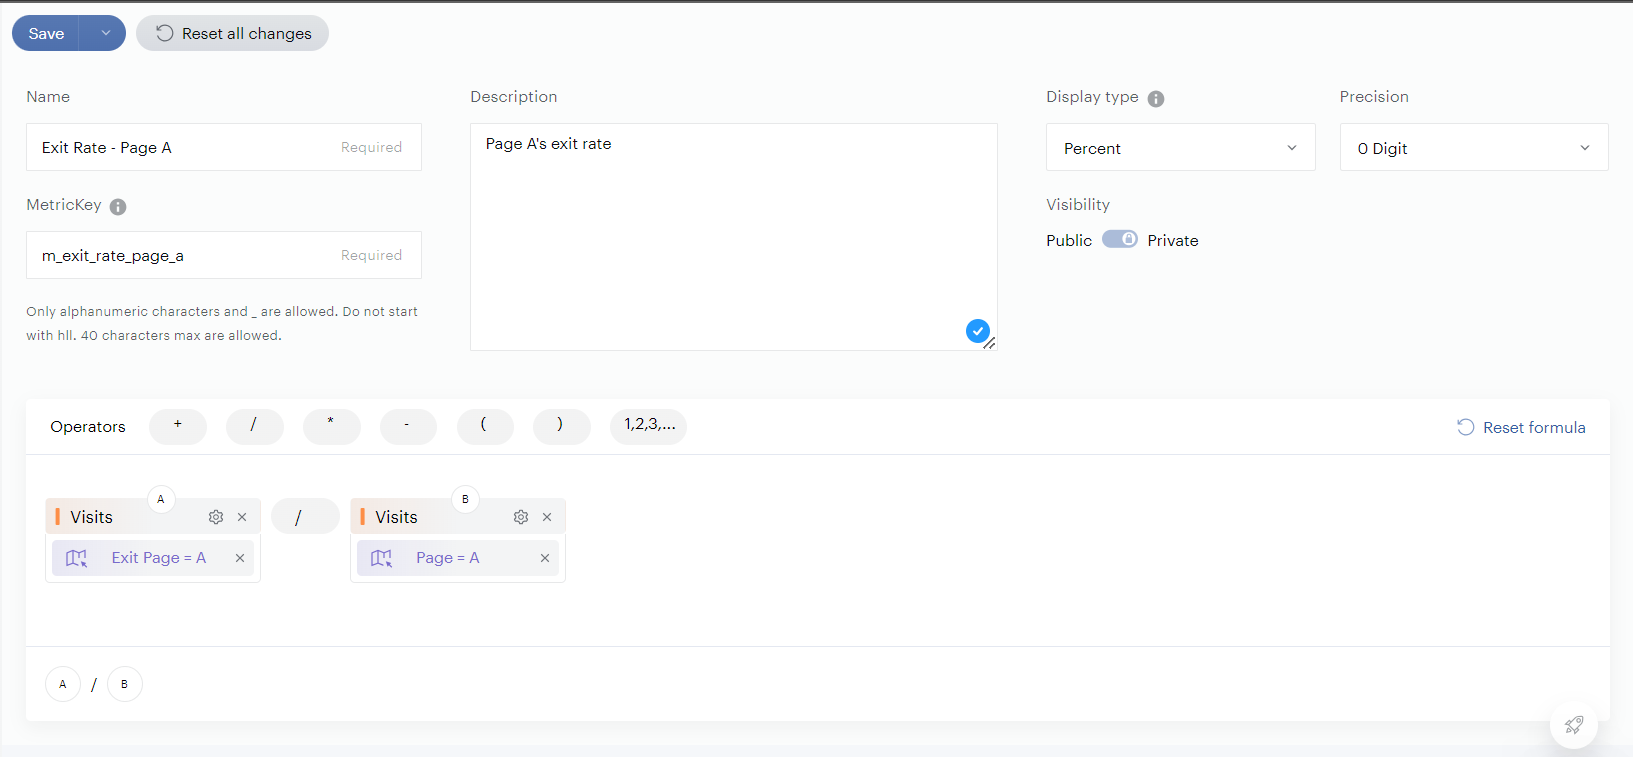Viewport: 1633px width, 757px height.
Task: Insert the plus operator
Action: click(x=178, y=426)
